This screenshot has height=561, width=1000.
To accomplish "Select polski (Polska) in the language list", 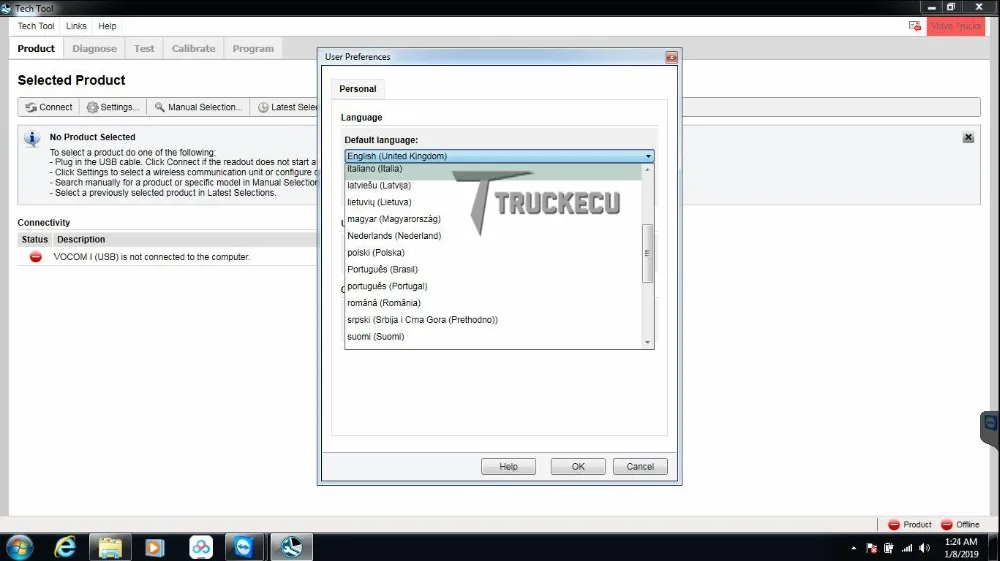I will 493,252.
